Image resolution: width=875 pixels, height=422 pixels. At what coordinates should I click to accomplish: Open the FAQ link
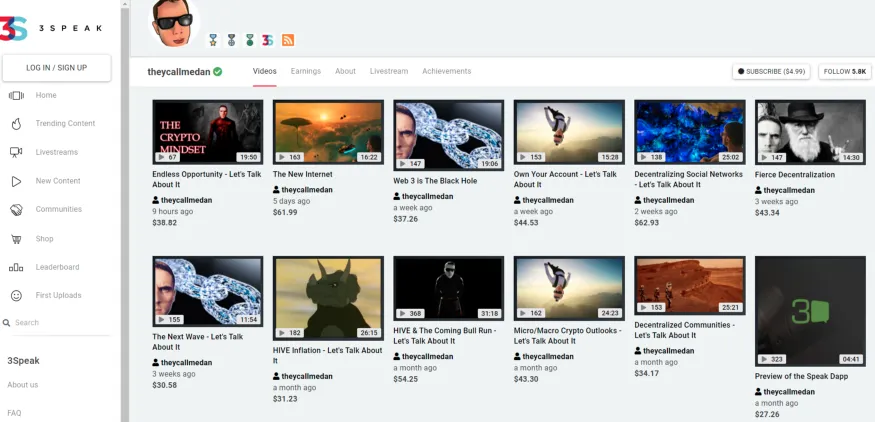click(14, 414)
